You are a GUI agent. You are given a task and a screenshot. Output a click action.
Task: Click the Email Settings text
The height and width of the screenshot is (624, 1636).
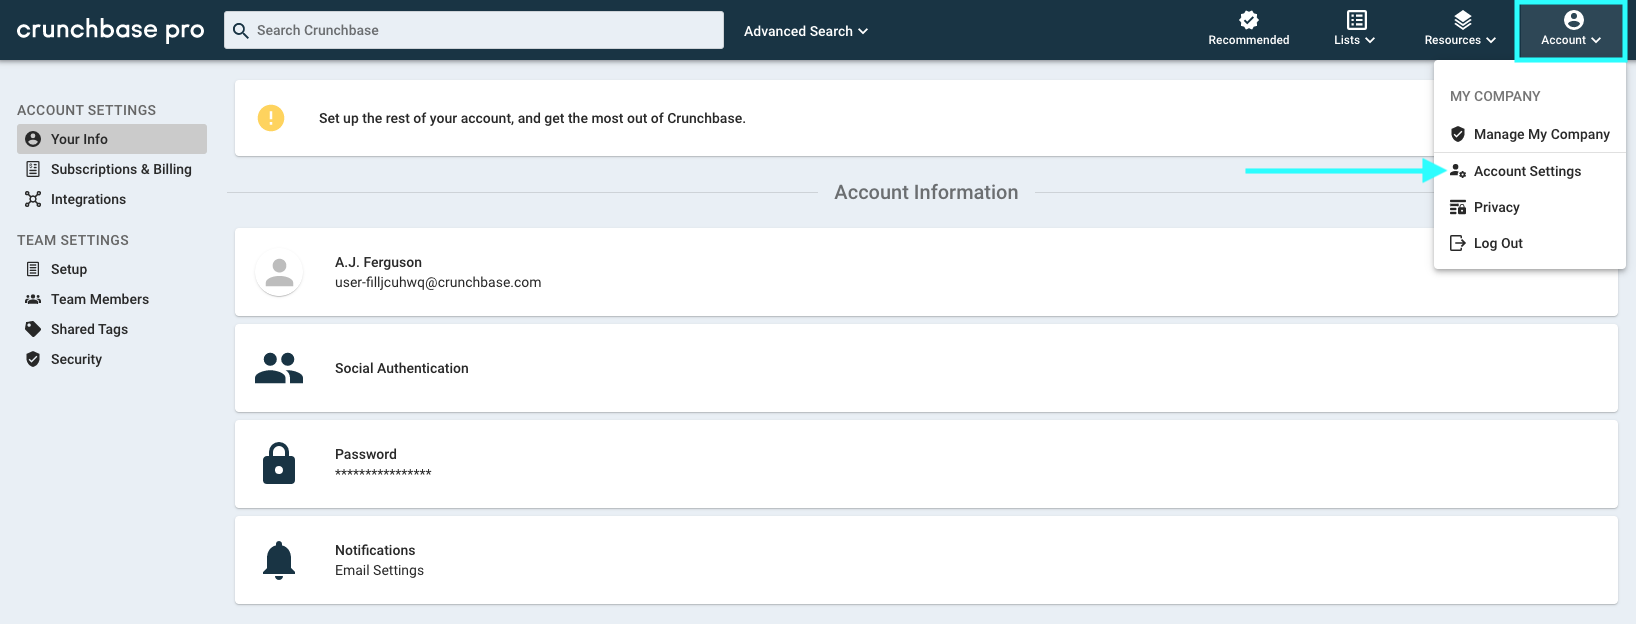pyautogui.click(x=379, y=570)
